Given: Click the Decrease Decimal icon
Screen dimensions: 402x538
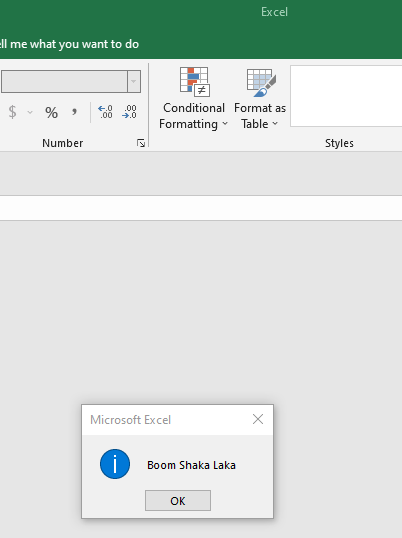Looking at the screenshot, I should (129, 112).
